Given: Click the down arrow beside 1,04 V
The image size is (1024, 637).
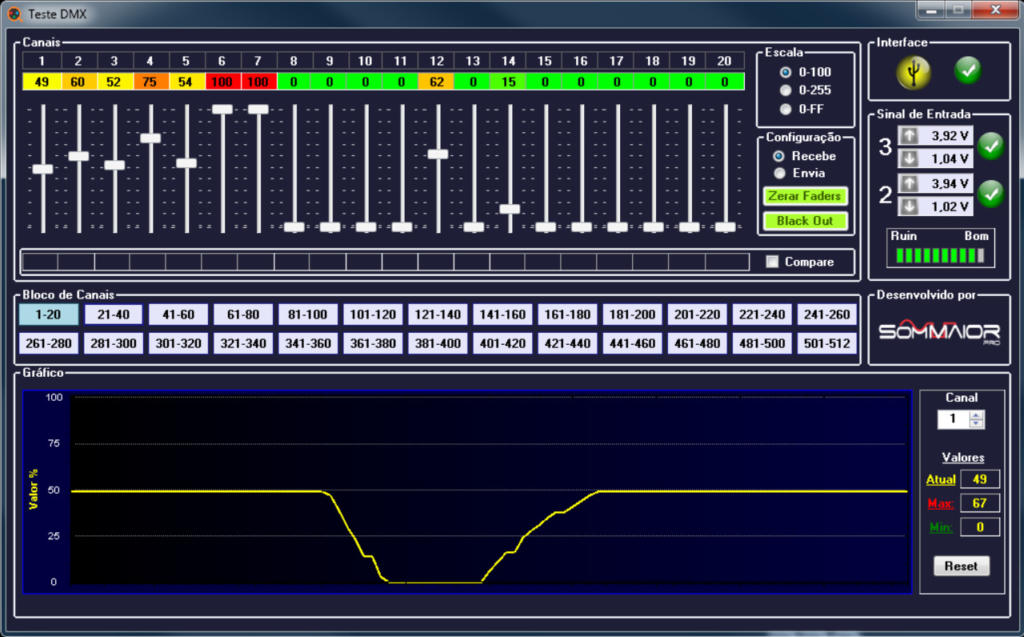Looking at the screenshot, I should [x=909, y=158].
